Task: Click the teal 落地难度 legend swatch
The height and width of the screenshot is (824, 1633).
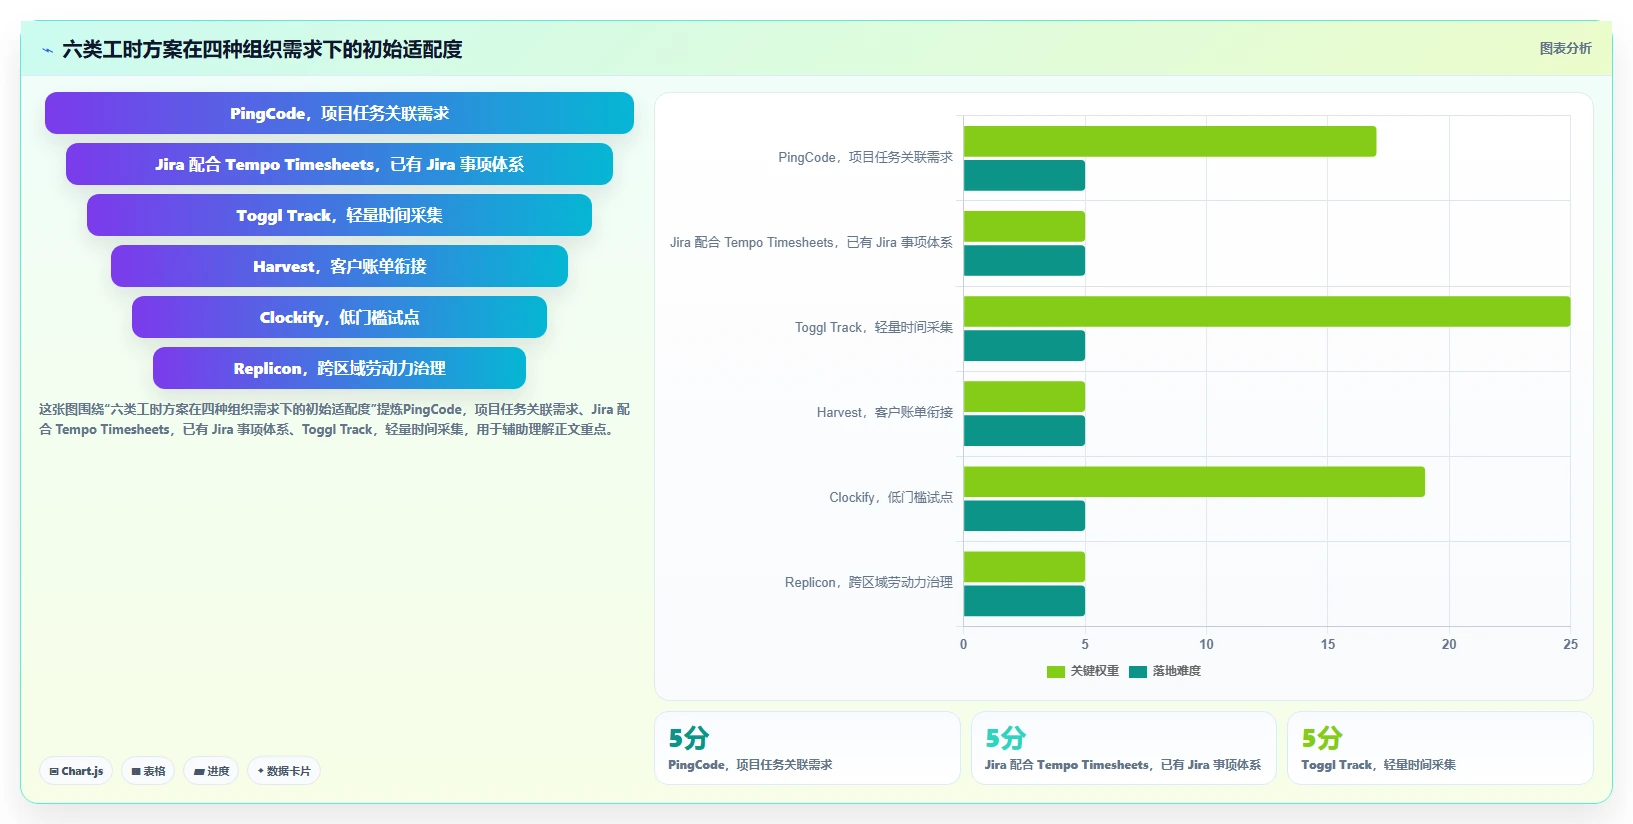Action: [1137, 672]
